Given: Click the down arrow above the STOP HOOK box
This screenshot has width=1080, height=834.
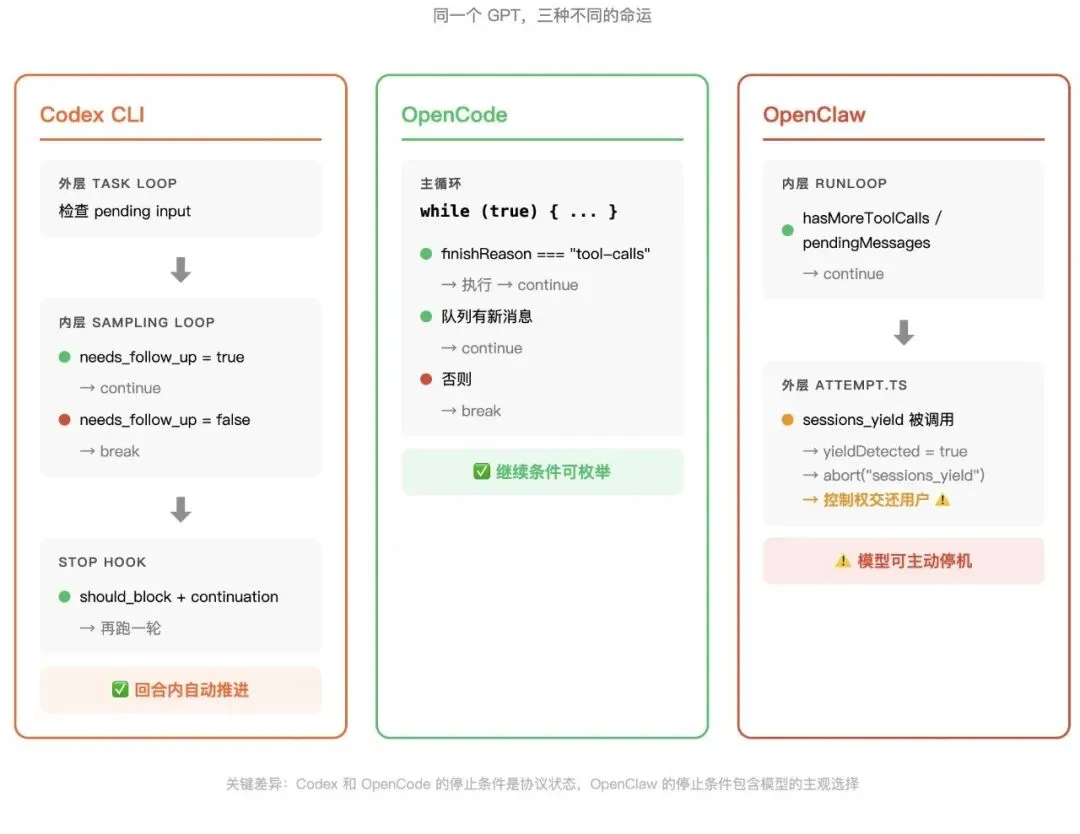Looking at the screenshot, I should pos(180,509).
